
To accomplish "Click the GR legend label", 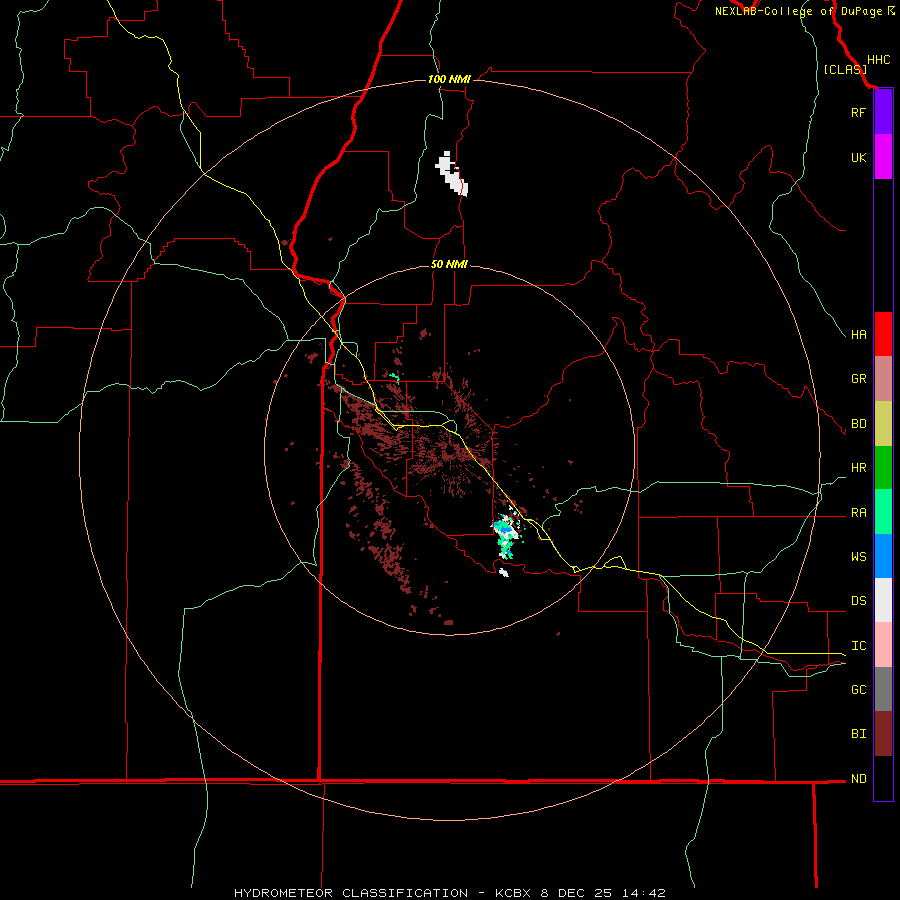I will [858, 378].
